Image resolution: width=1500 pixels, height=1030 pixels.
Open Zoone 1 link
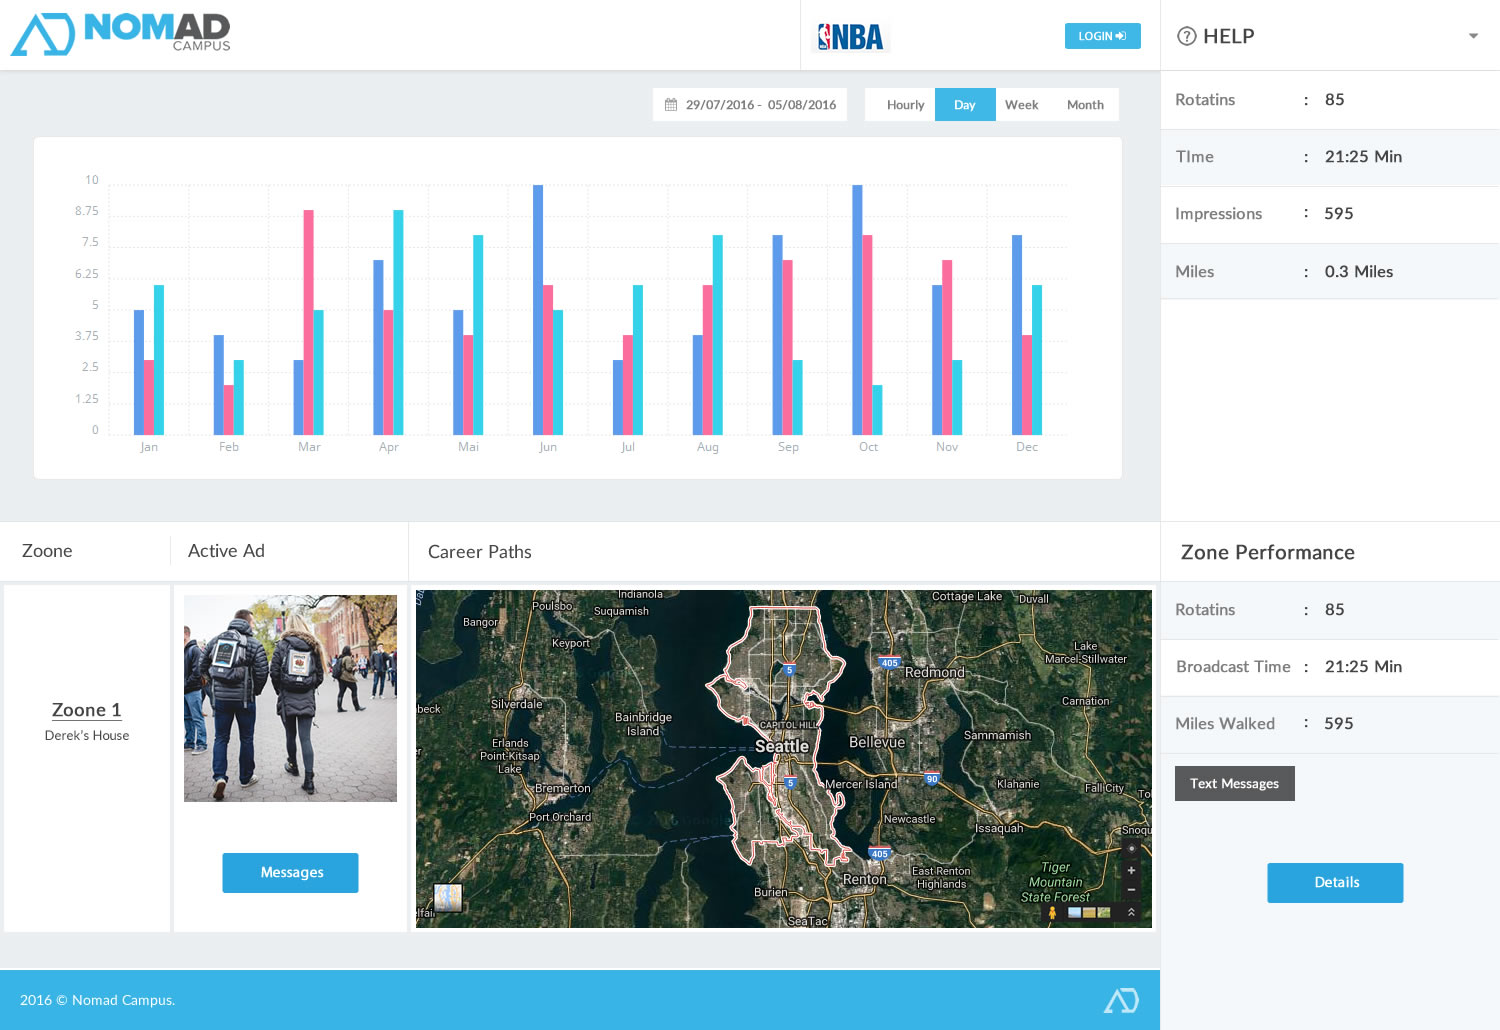click(x=86, y=710)
